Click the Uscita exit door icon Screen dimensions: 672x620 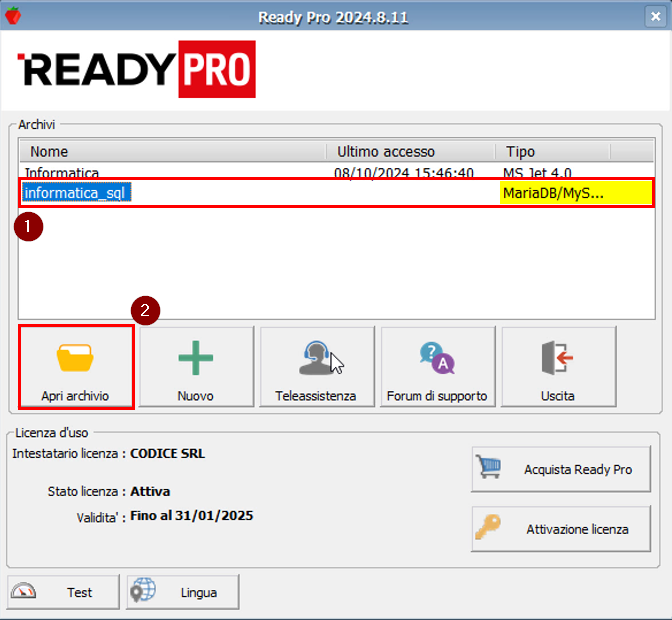(557, 358)
